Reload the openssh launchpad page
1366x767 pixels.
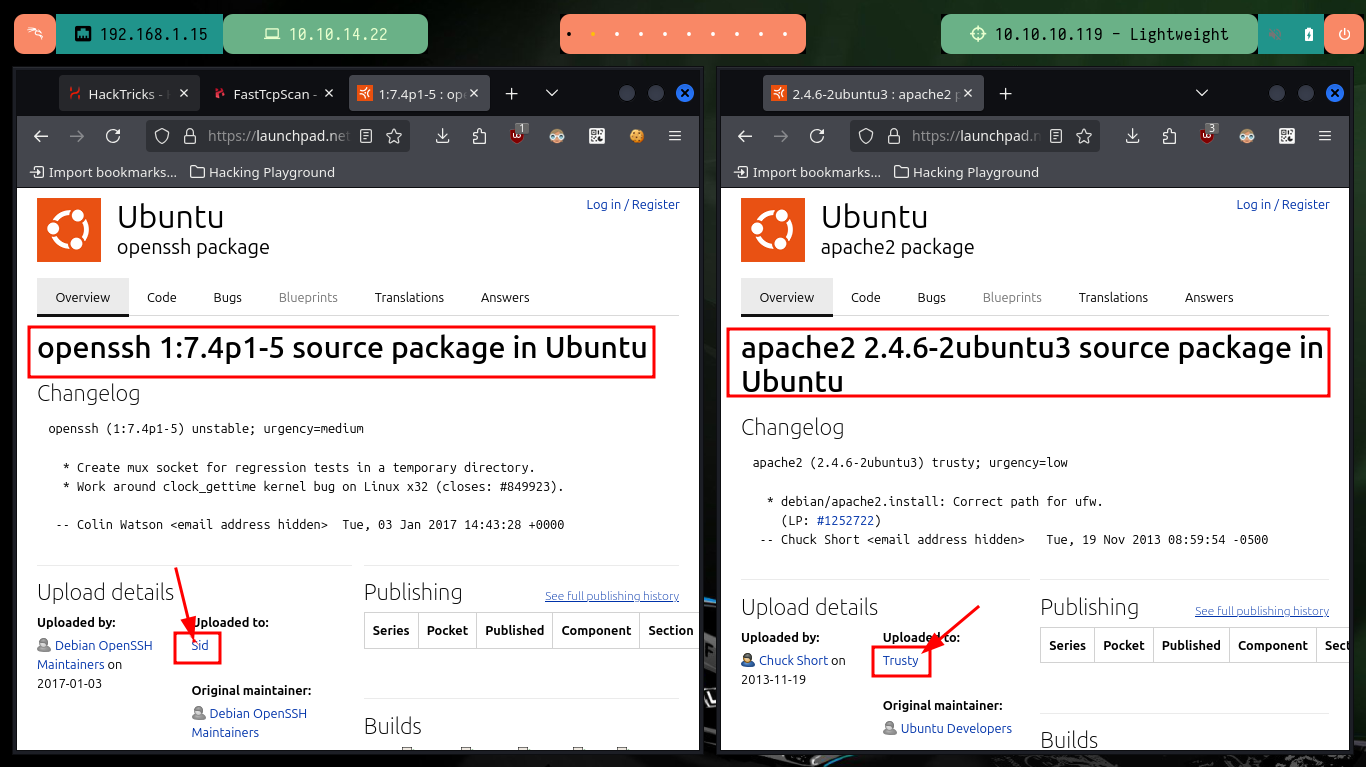click(x=113, y=136)
